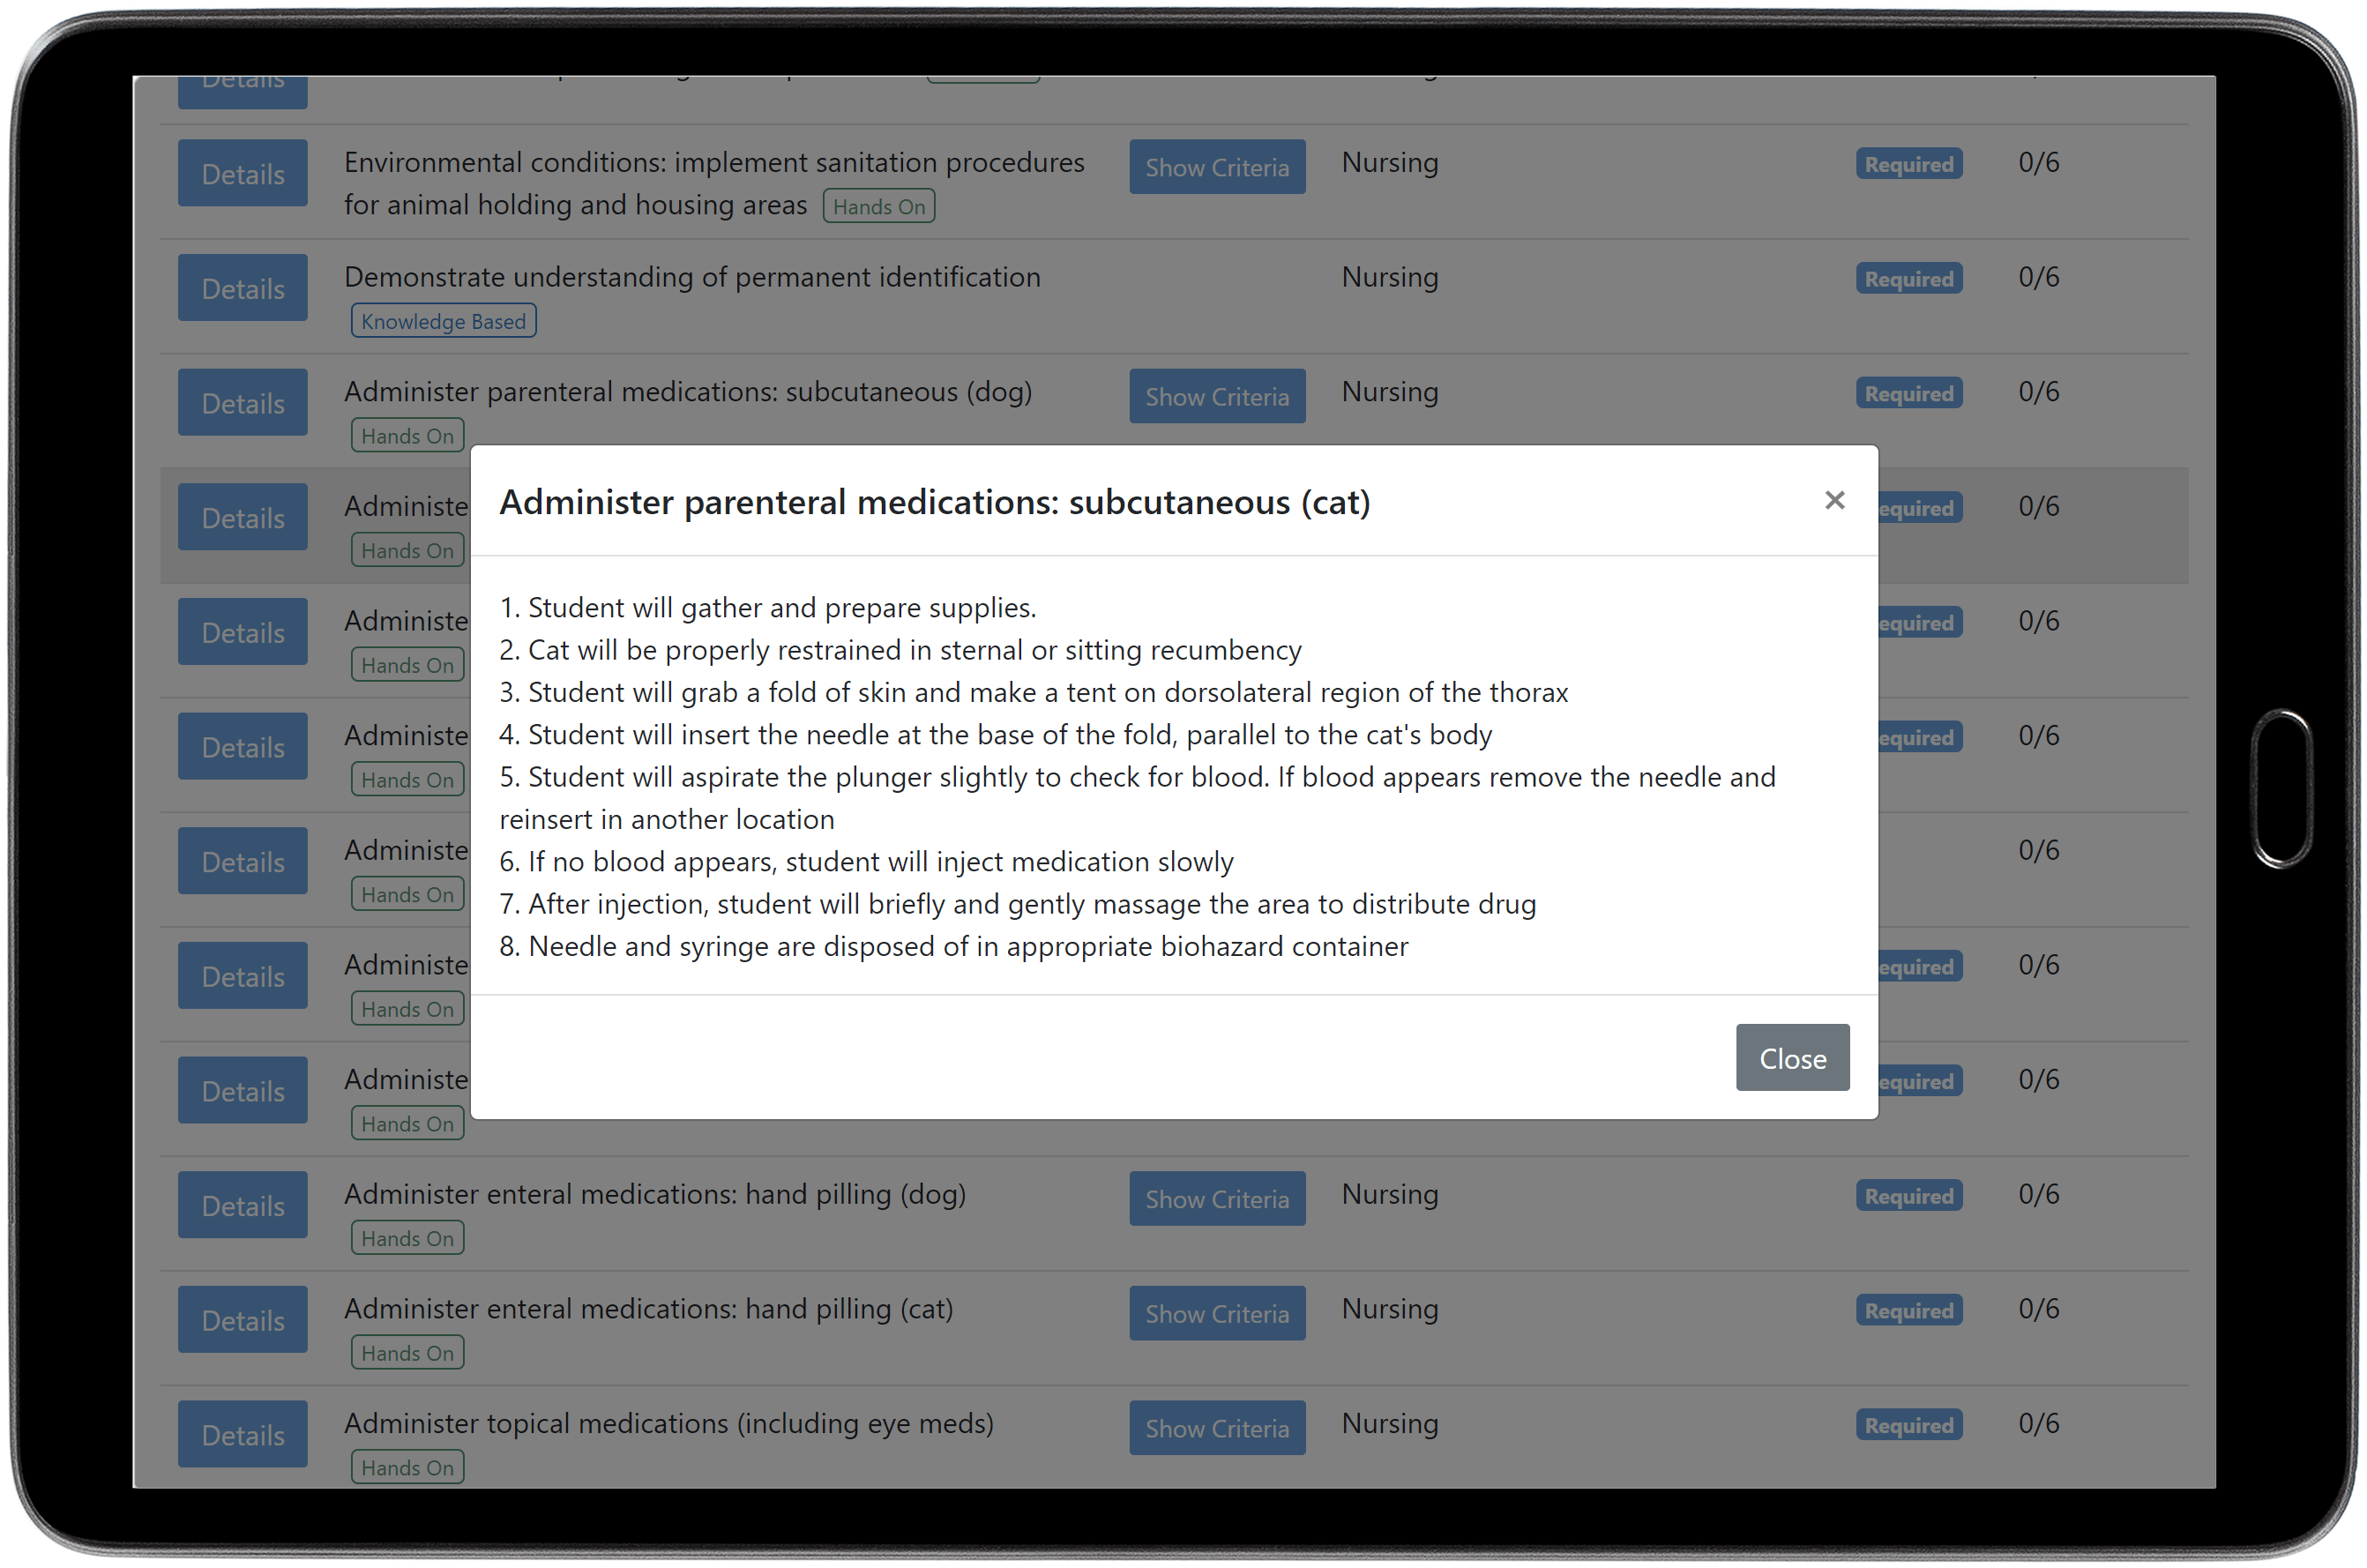2367x1568 pixels.
Task: Show Criteria for hand pilling (cat)
Action: click(1216, 1313)
